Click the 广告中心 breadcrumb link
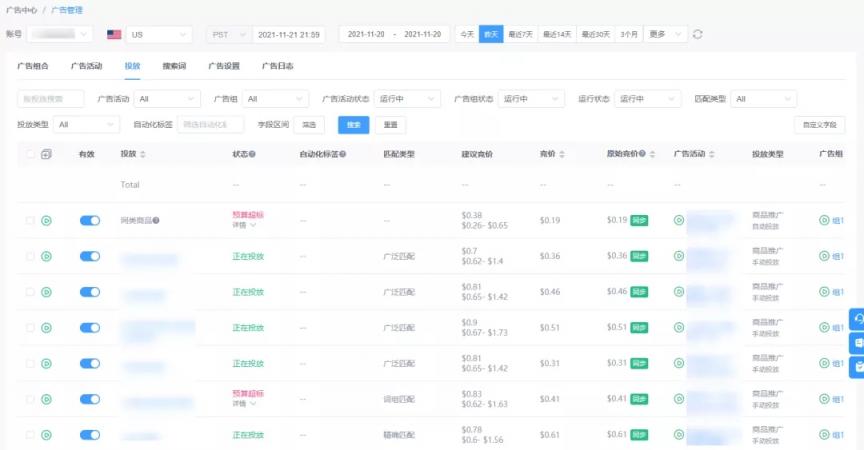864x450 pixels. click(21, 10)
